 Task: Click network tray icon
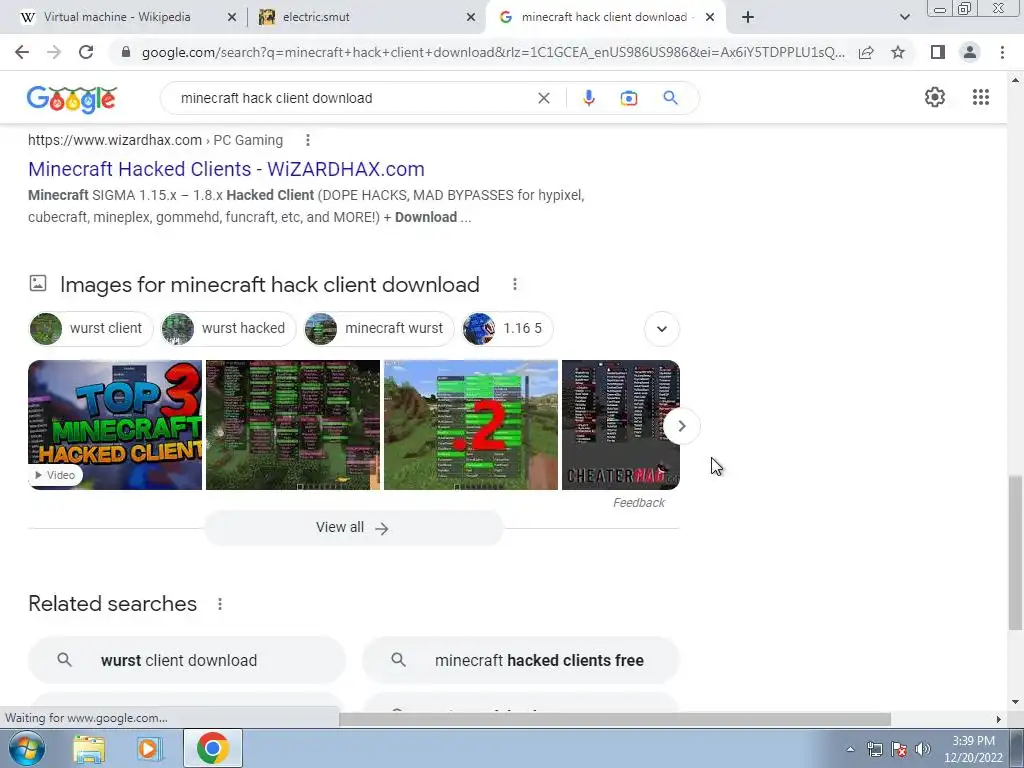click(874, 749)
